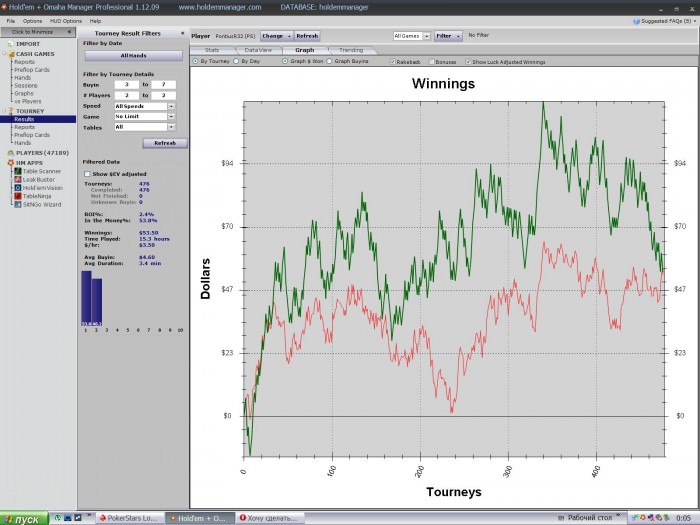
Task: Collapse the Tourney Result Filters panel arrow
Action: tap(182, 33)
